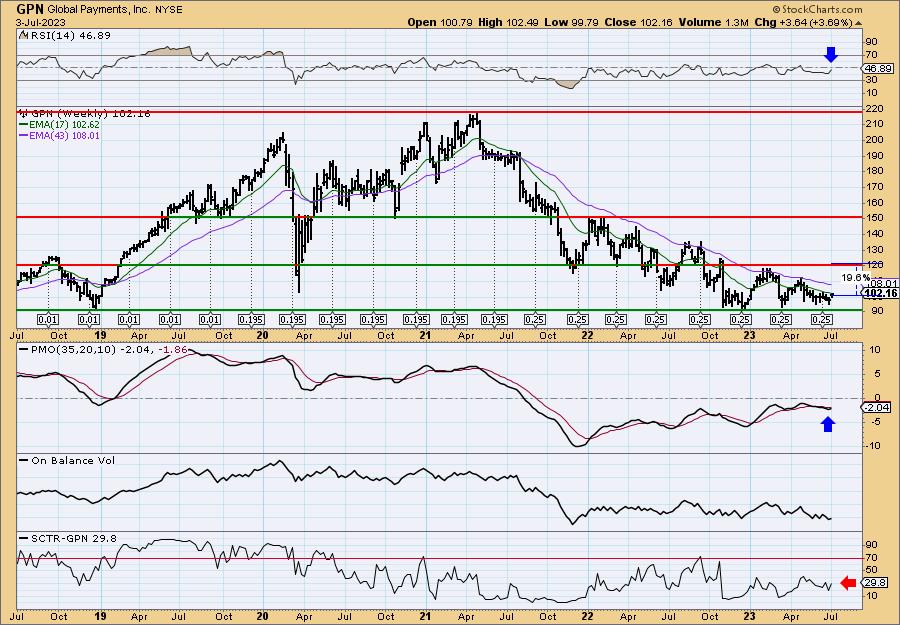900x625 pixels.
Task: Click the EMA(17) 102.62 legend text
Action: click(x=65, y=125)
